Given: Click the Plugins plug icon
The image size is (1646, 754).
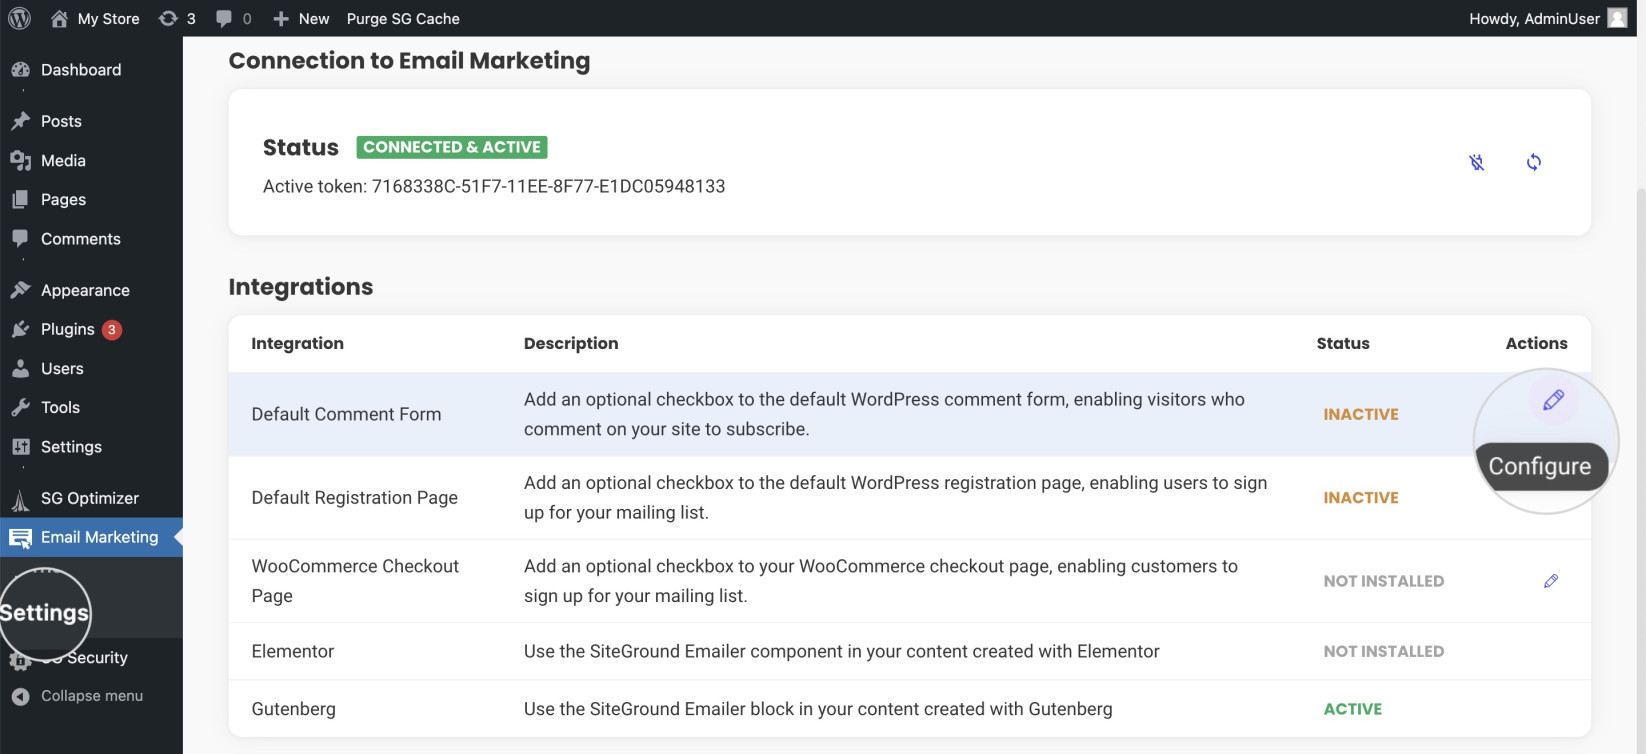Looking at the screenshot, I should [x=20, y=329].
